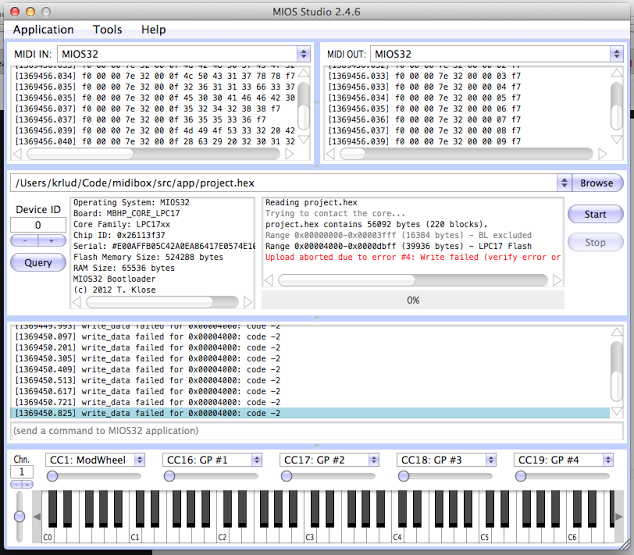Image resolution: width=634 pixels, height=555 pixels.
Task: Click the MIOS32 command input field
Action: click(x=317, y=431)
